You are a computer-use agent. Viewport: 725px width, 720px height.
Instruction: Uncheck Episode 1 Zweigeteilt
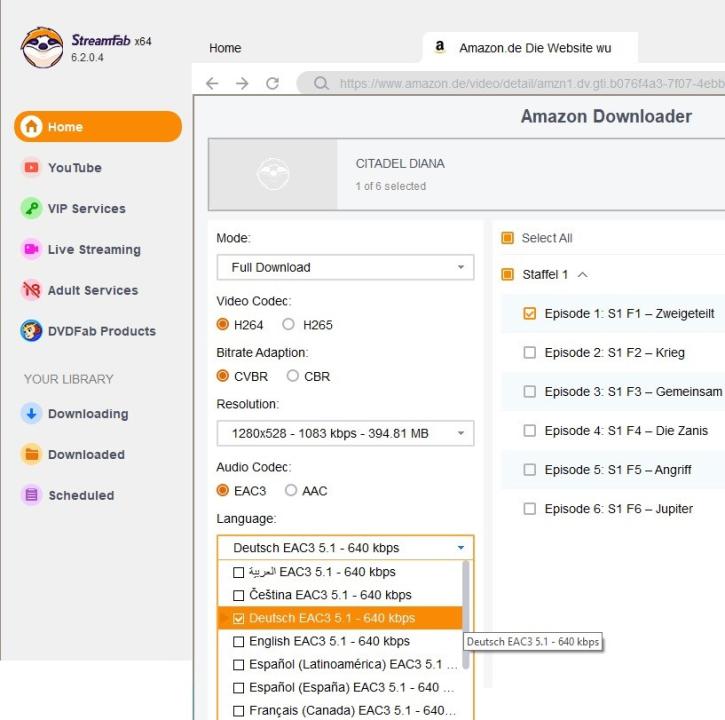click(529, 314)
